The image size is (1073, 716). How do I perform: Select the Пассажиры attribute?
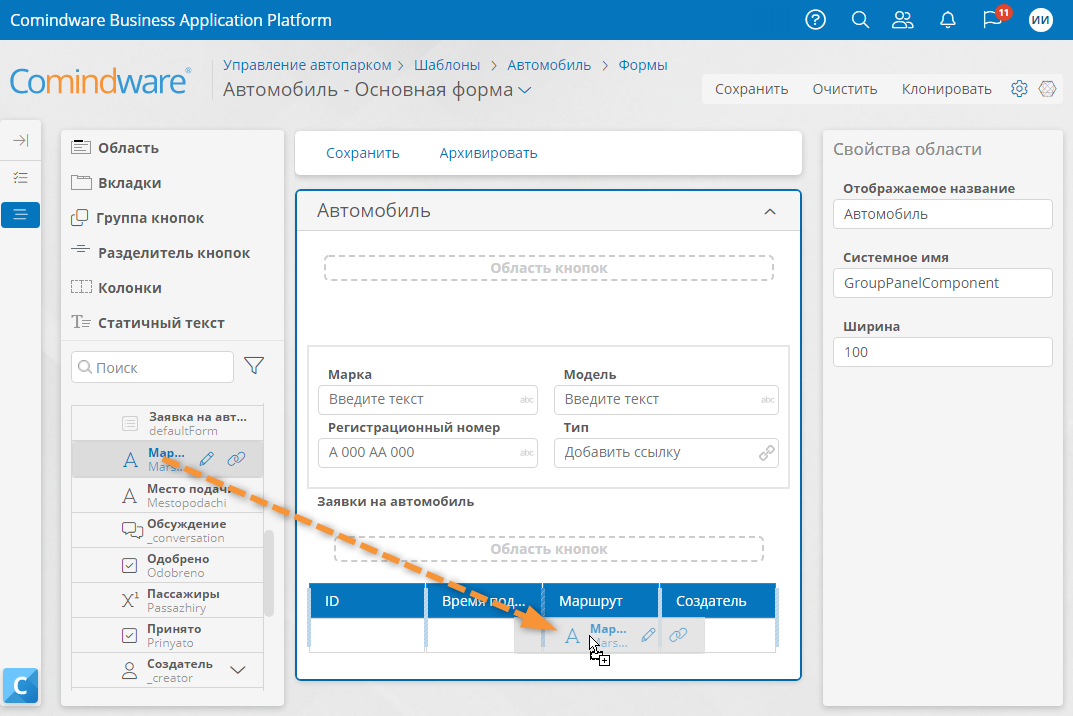[168, 600]
